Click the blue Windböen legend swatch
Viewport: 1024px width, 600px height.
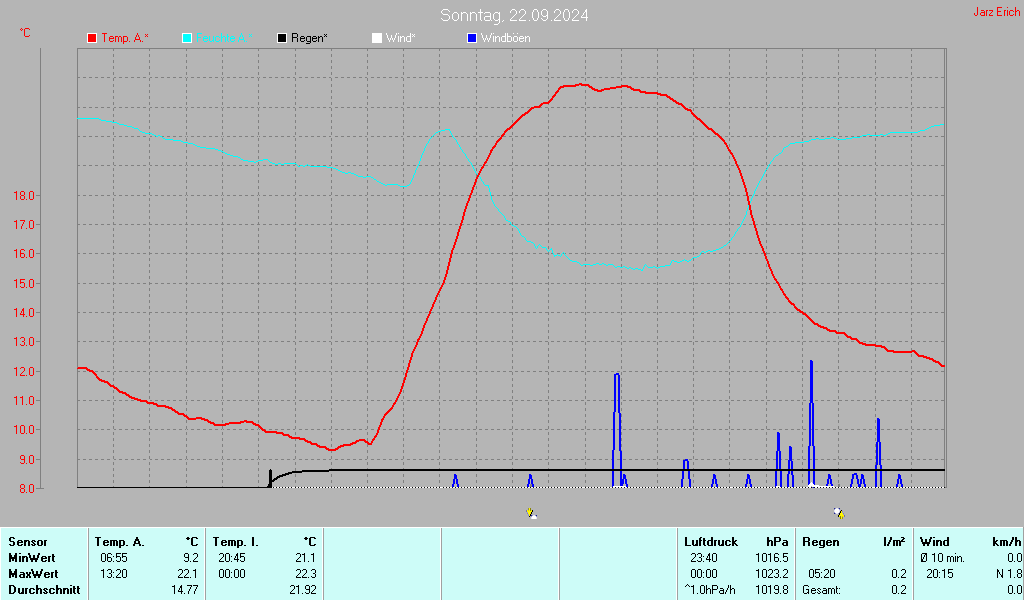coord(472,38)
